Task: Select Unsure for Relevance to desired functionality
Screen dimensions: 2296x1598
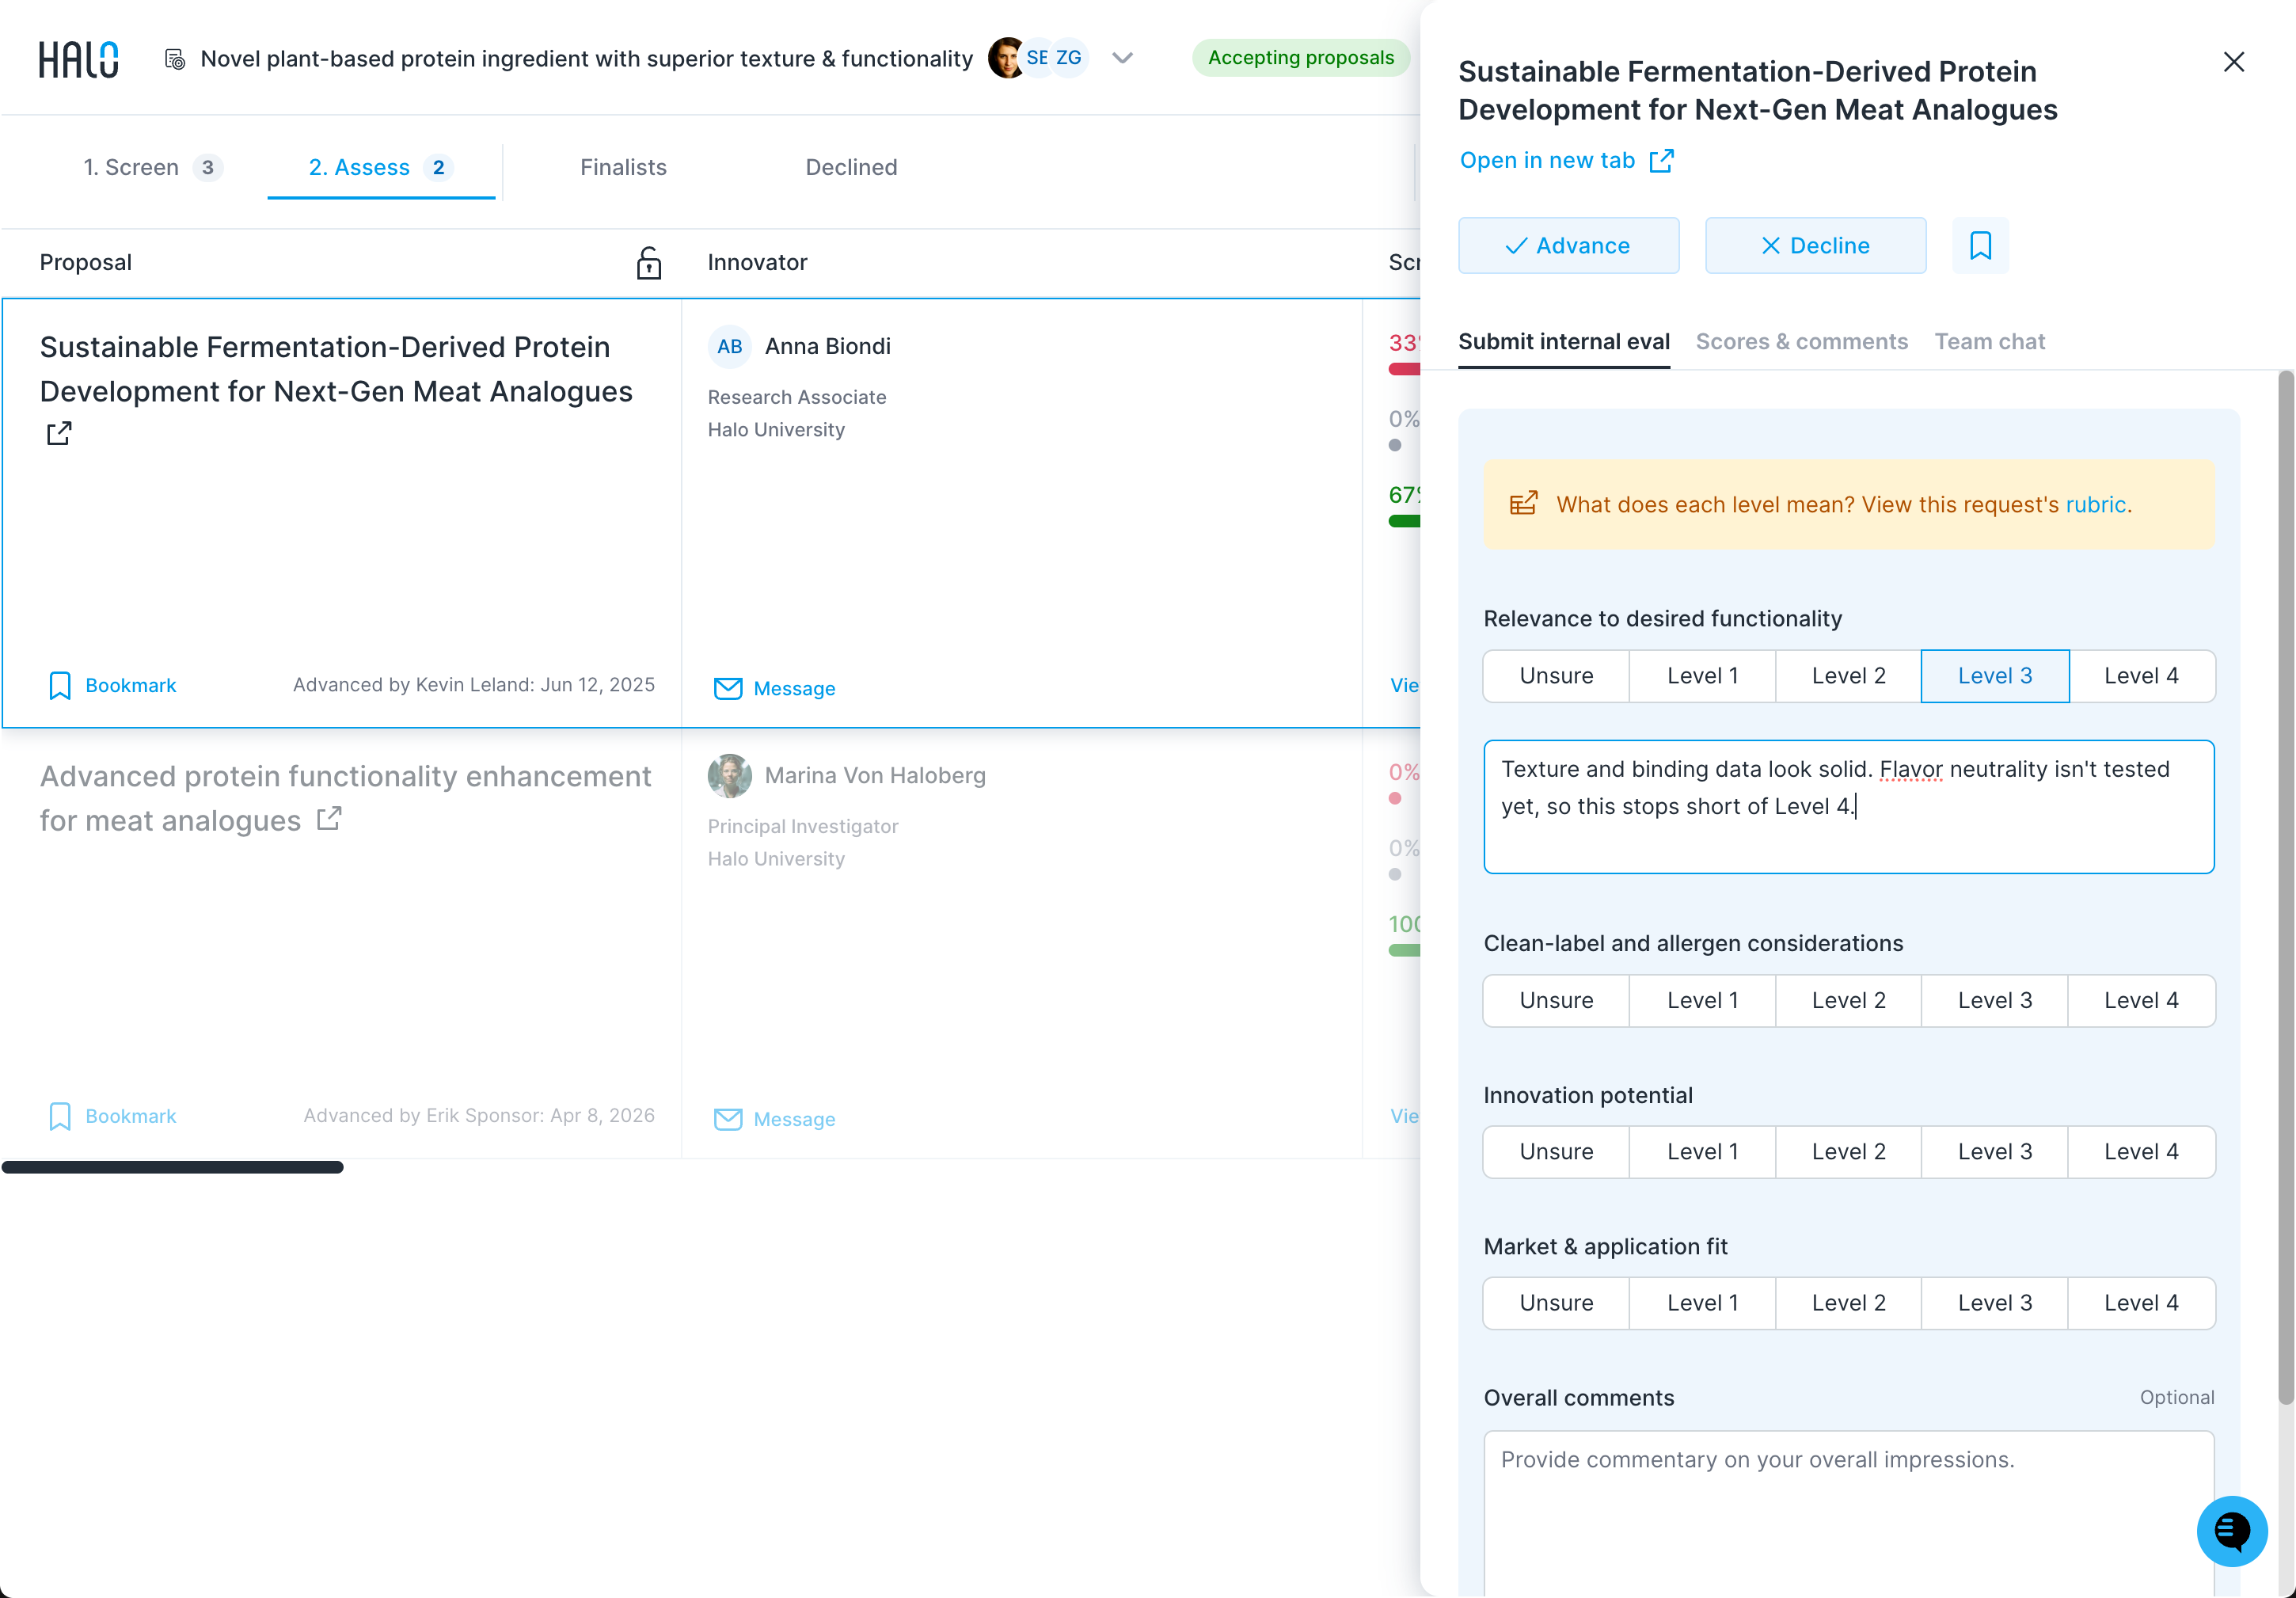Action: 1556,676
